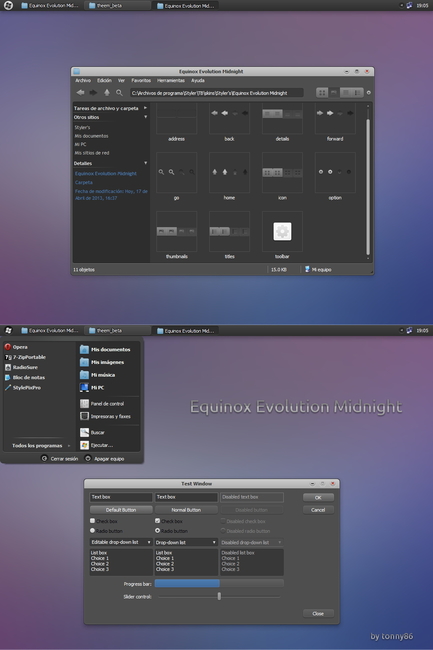This screenshot has height=650, width=433.
Task: Select the 'titles' folder thumbnail
Action: (x=229, y=231)
